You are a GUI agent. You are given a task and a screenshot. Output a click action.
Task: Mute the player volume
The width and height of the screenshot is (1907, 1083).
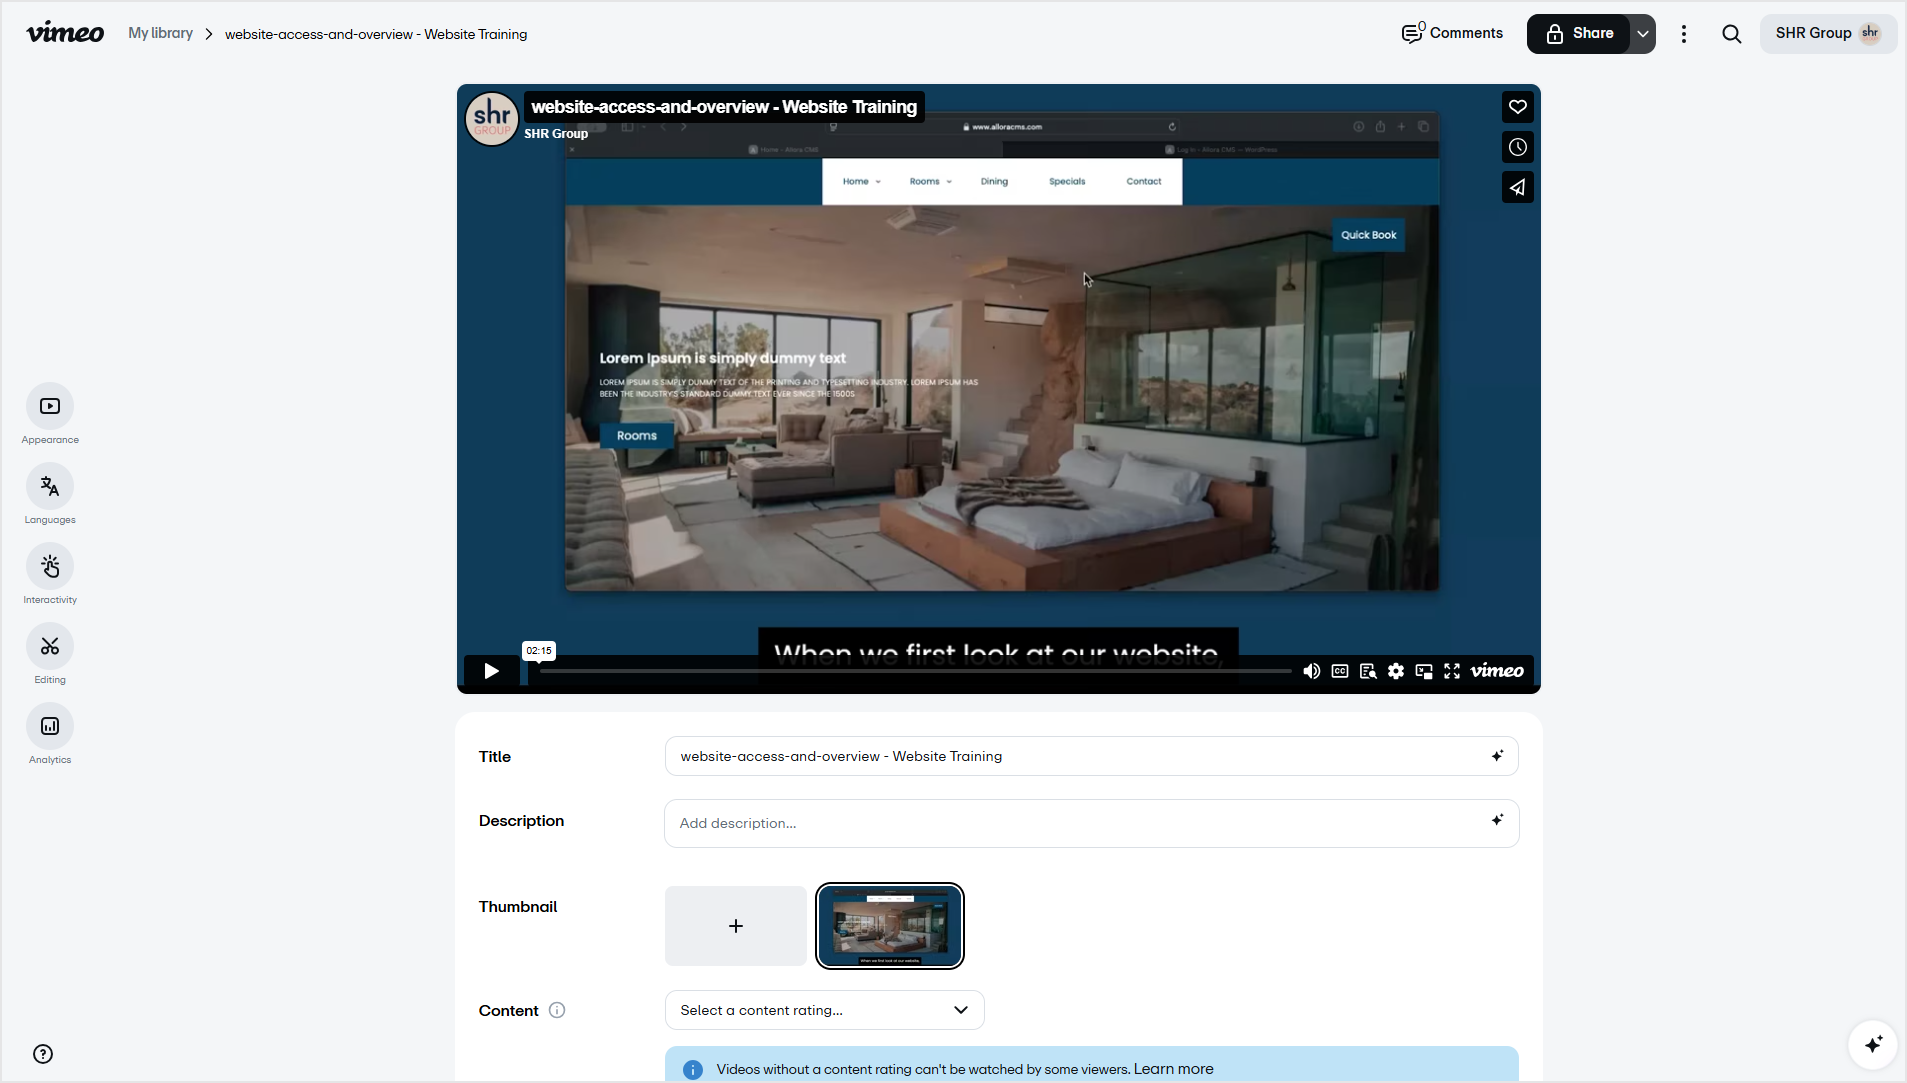point(1312,671)
